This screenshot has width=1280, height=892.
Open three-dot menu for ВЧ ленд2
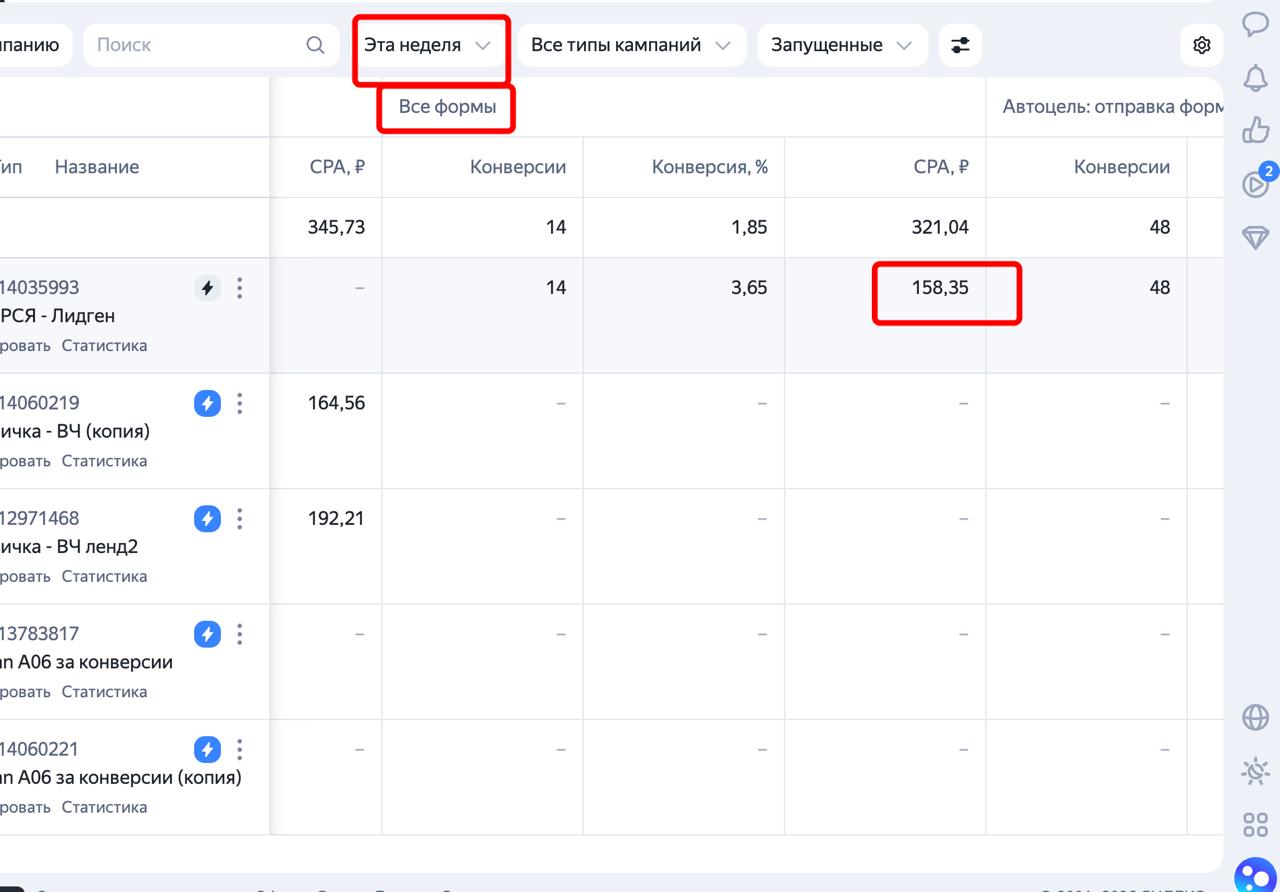(x=239, y=519)
